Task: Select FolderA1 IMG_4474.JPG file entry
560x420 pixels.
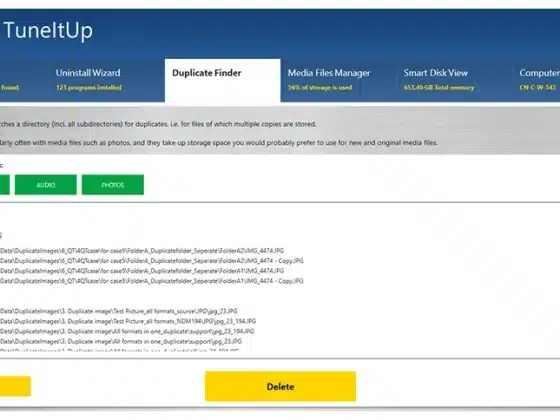Action: click(142, 271)
